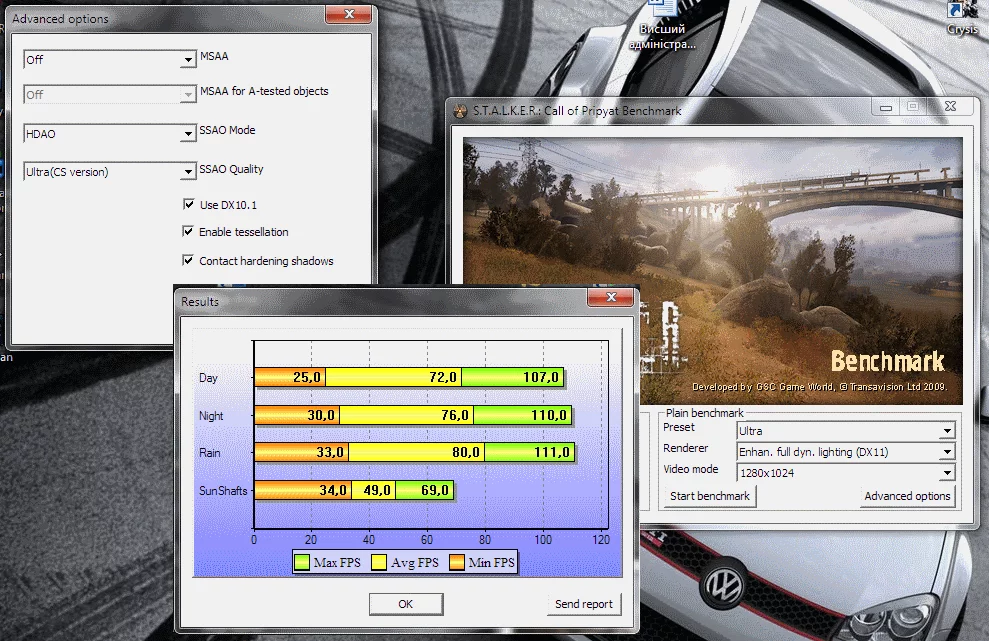This screenshot has height=641, width=989.
Task: Disable the Enable tessellation checkbox
Action: tap(188, 232)
